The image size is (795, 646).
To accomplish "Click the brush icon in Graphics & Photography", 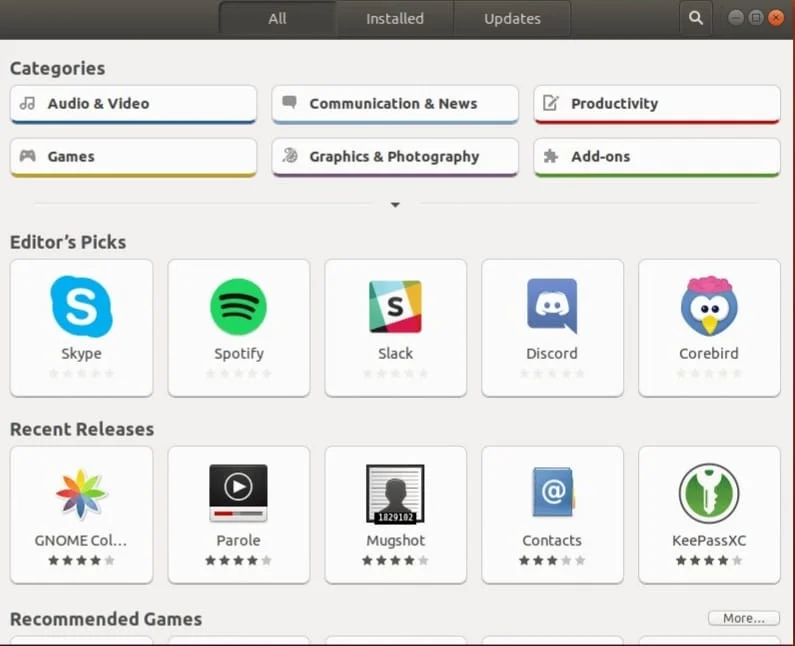I will 290,155.
